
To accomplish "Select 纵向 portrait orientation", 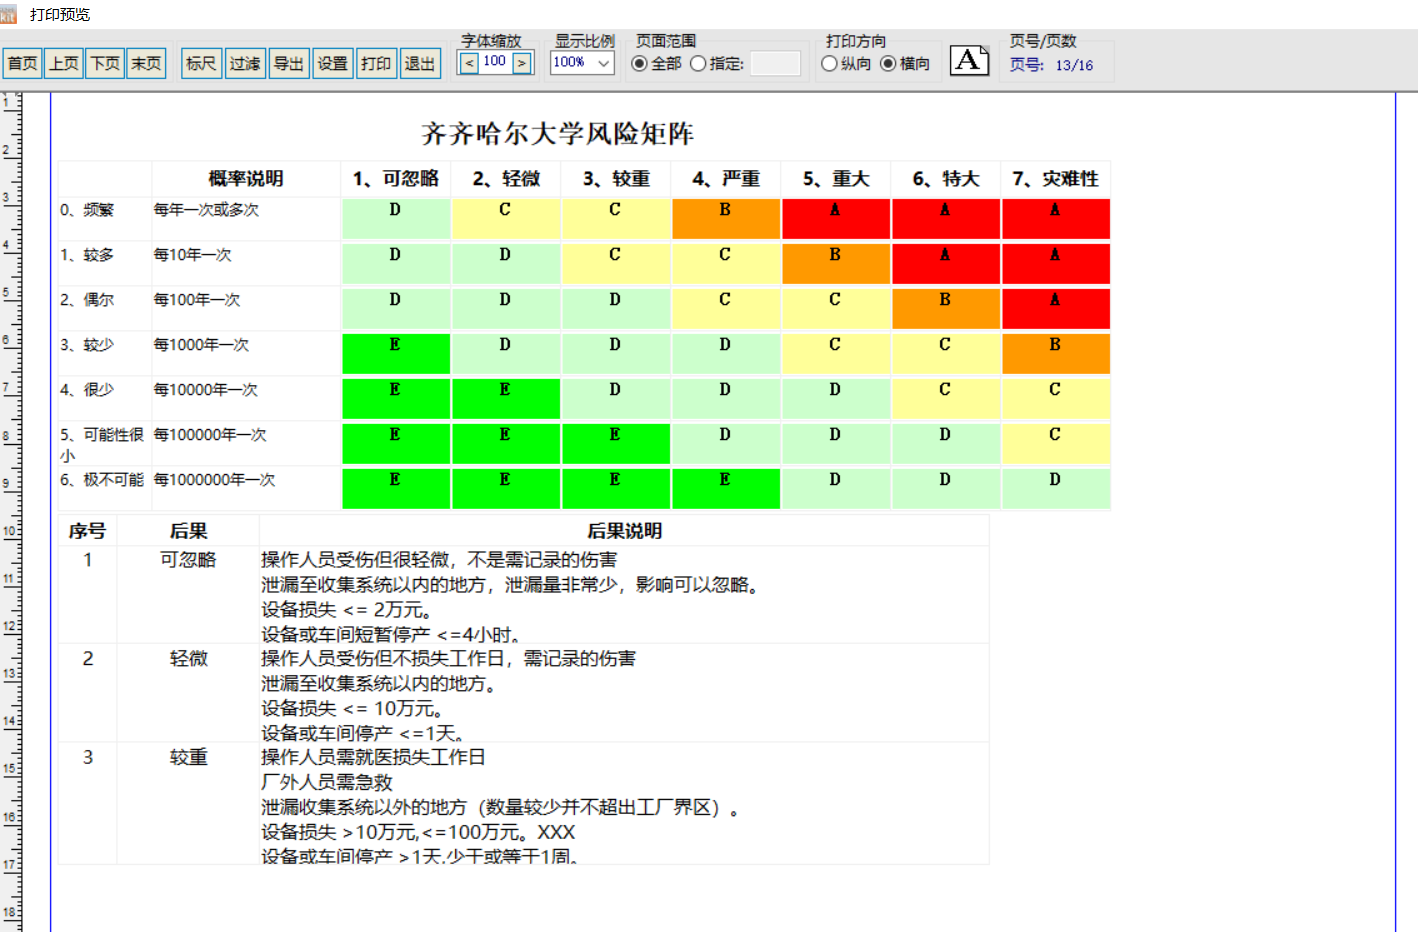I will pos(846,63).
